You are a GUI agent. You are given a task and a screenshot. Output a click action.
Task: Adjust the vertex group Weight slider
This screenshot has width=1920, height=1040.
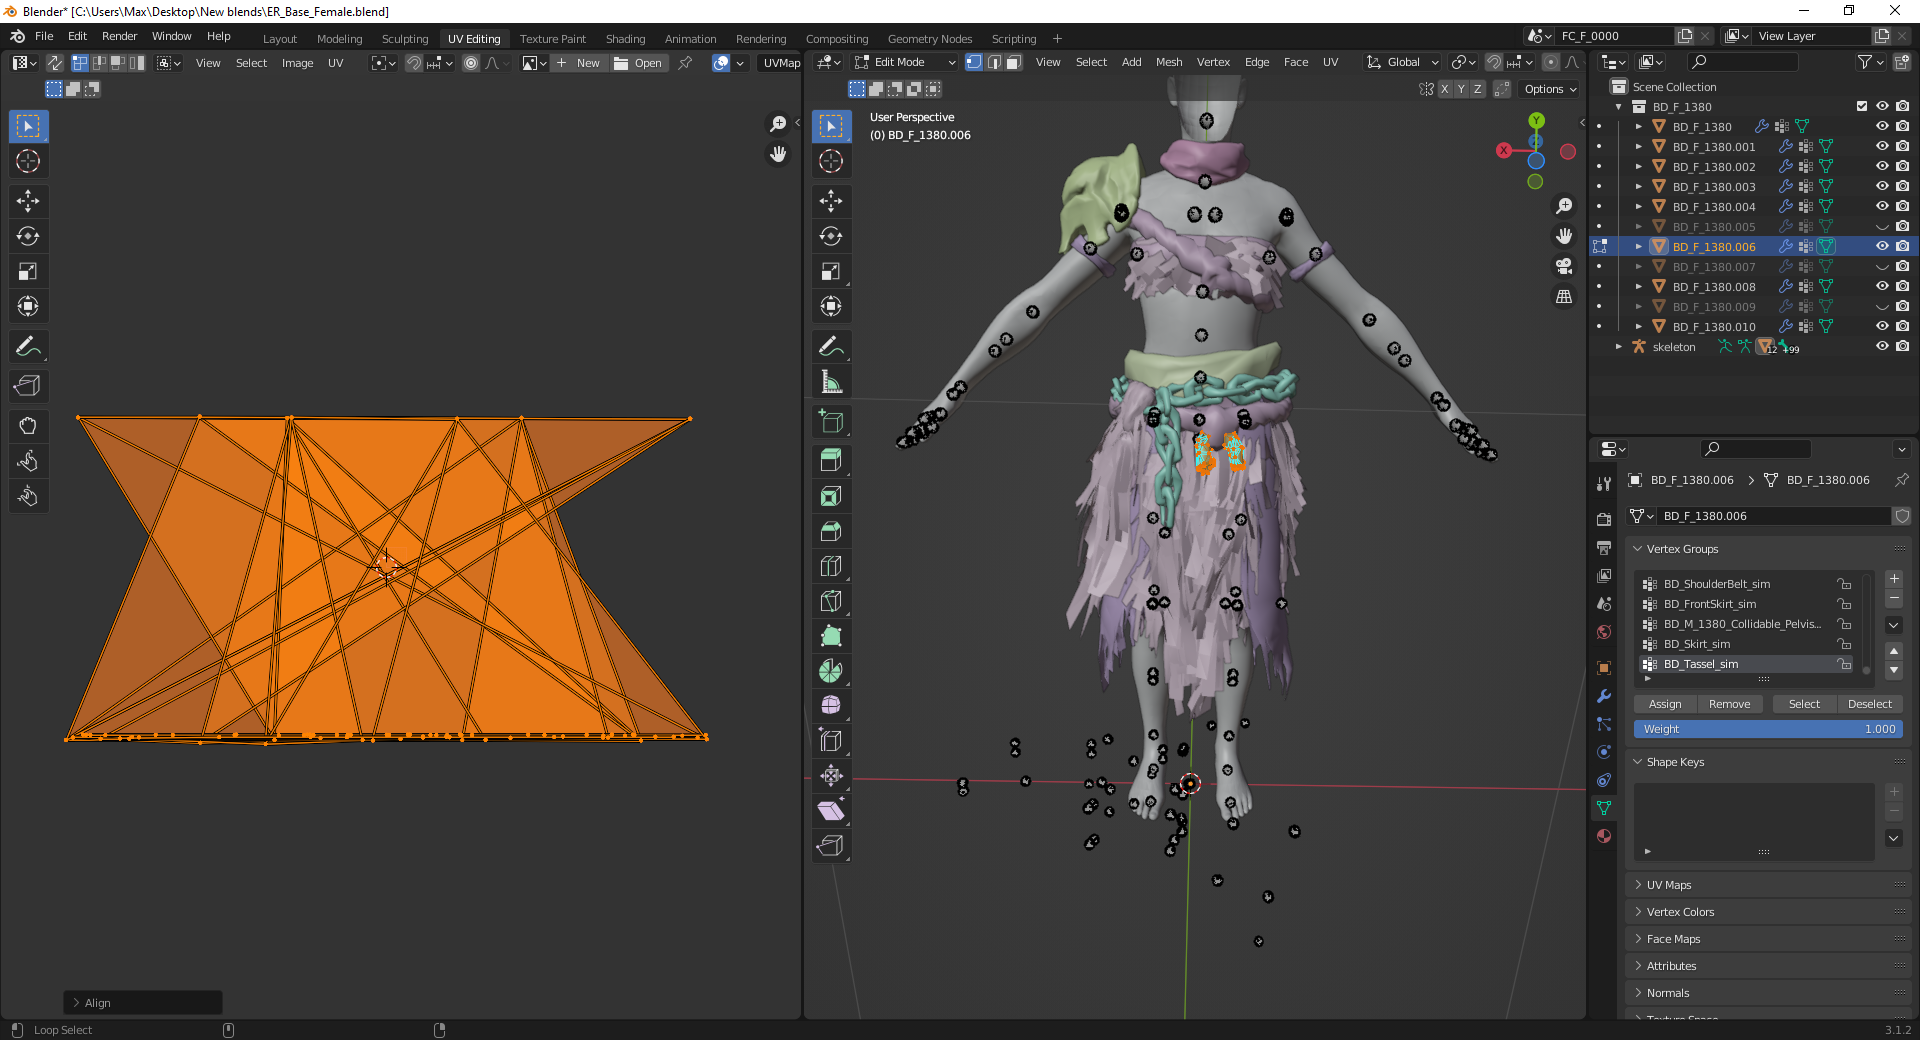point(1768,729)
